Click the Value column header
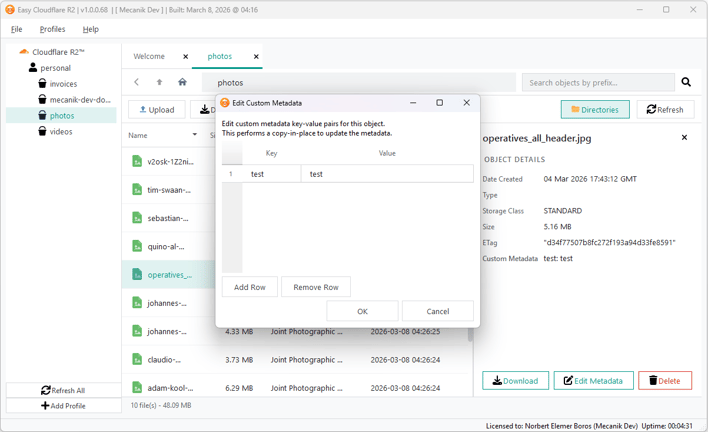The image size is (708, 432). pos(387,153)
